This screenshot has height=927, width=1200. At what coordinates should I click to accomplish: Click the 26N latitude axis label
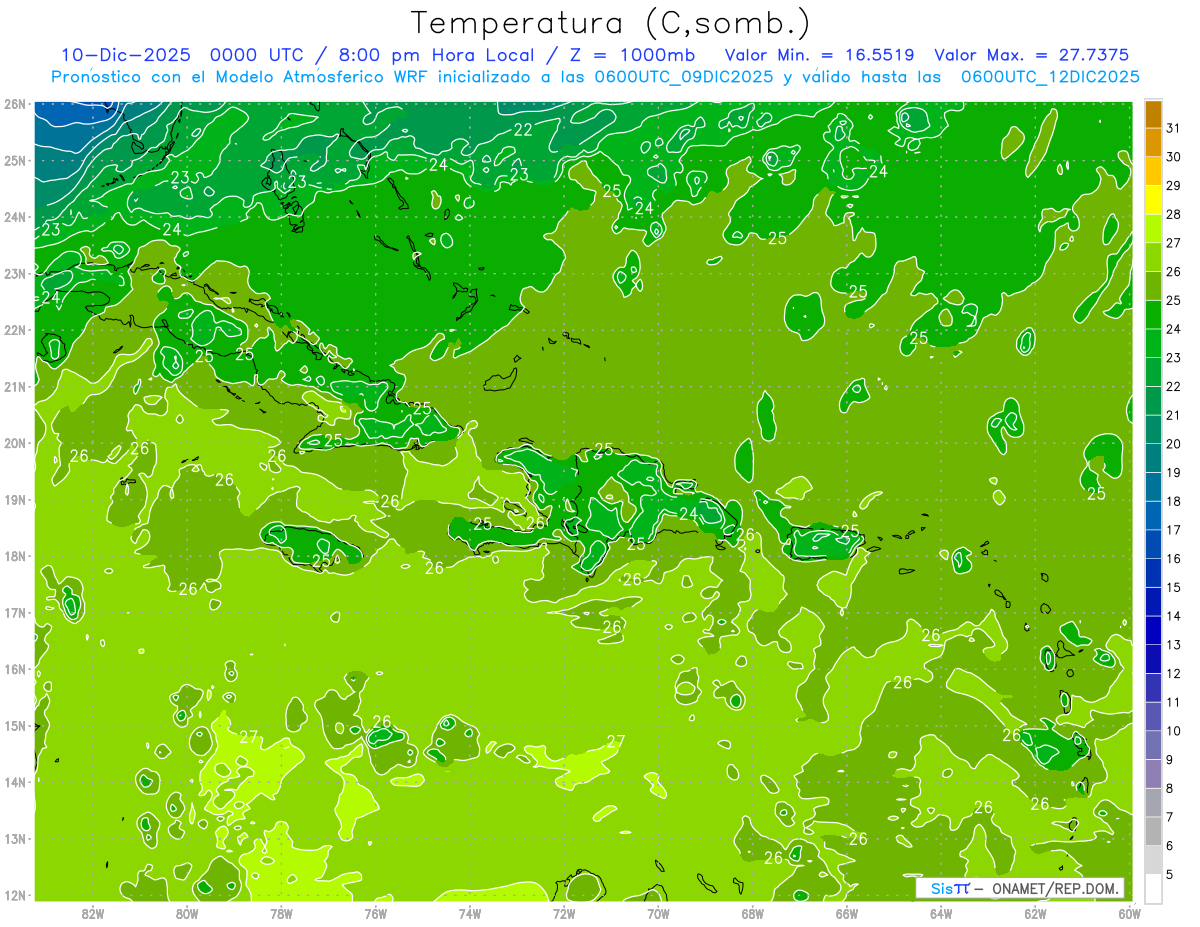point(14,104)
